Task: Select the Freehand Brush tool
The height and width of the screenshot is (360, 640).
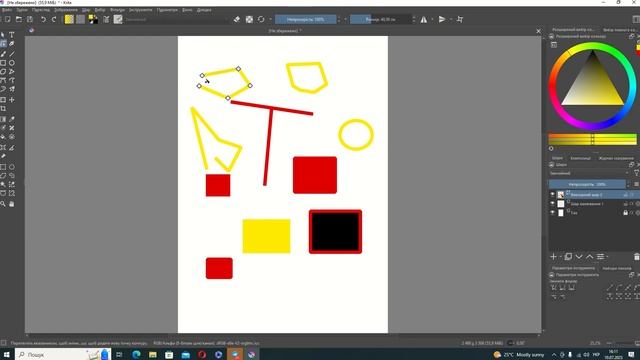Action: pos(3,54)
